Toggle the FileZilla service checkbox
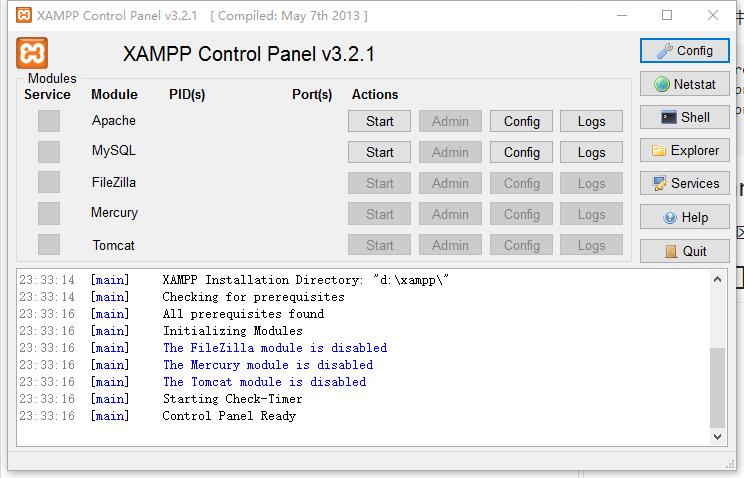 tap(49, 182)
